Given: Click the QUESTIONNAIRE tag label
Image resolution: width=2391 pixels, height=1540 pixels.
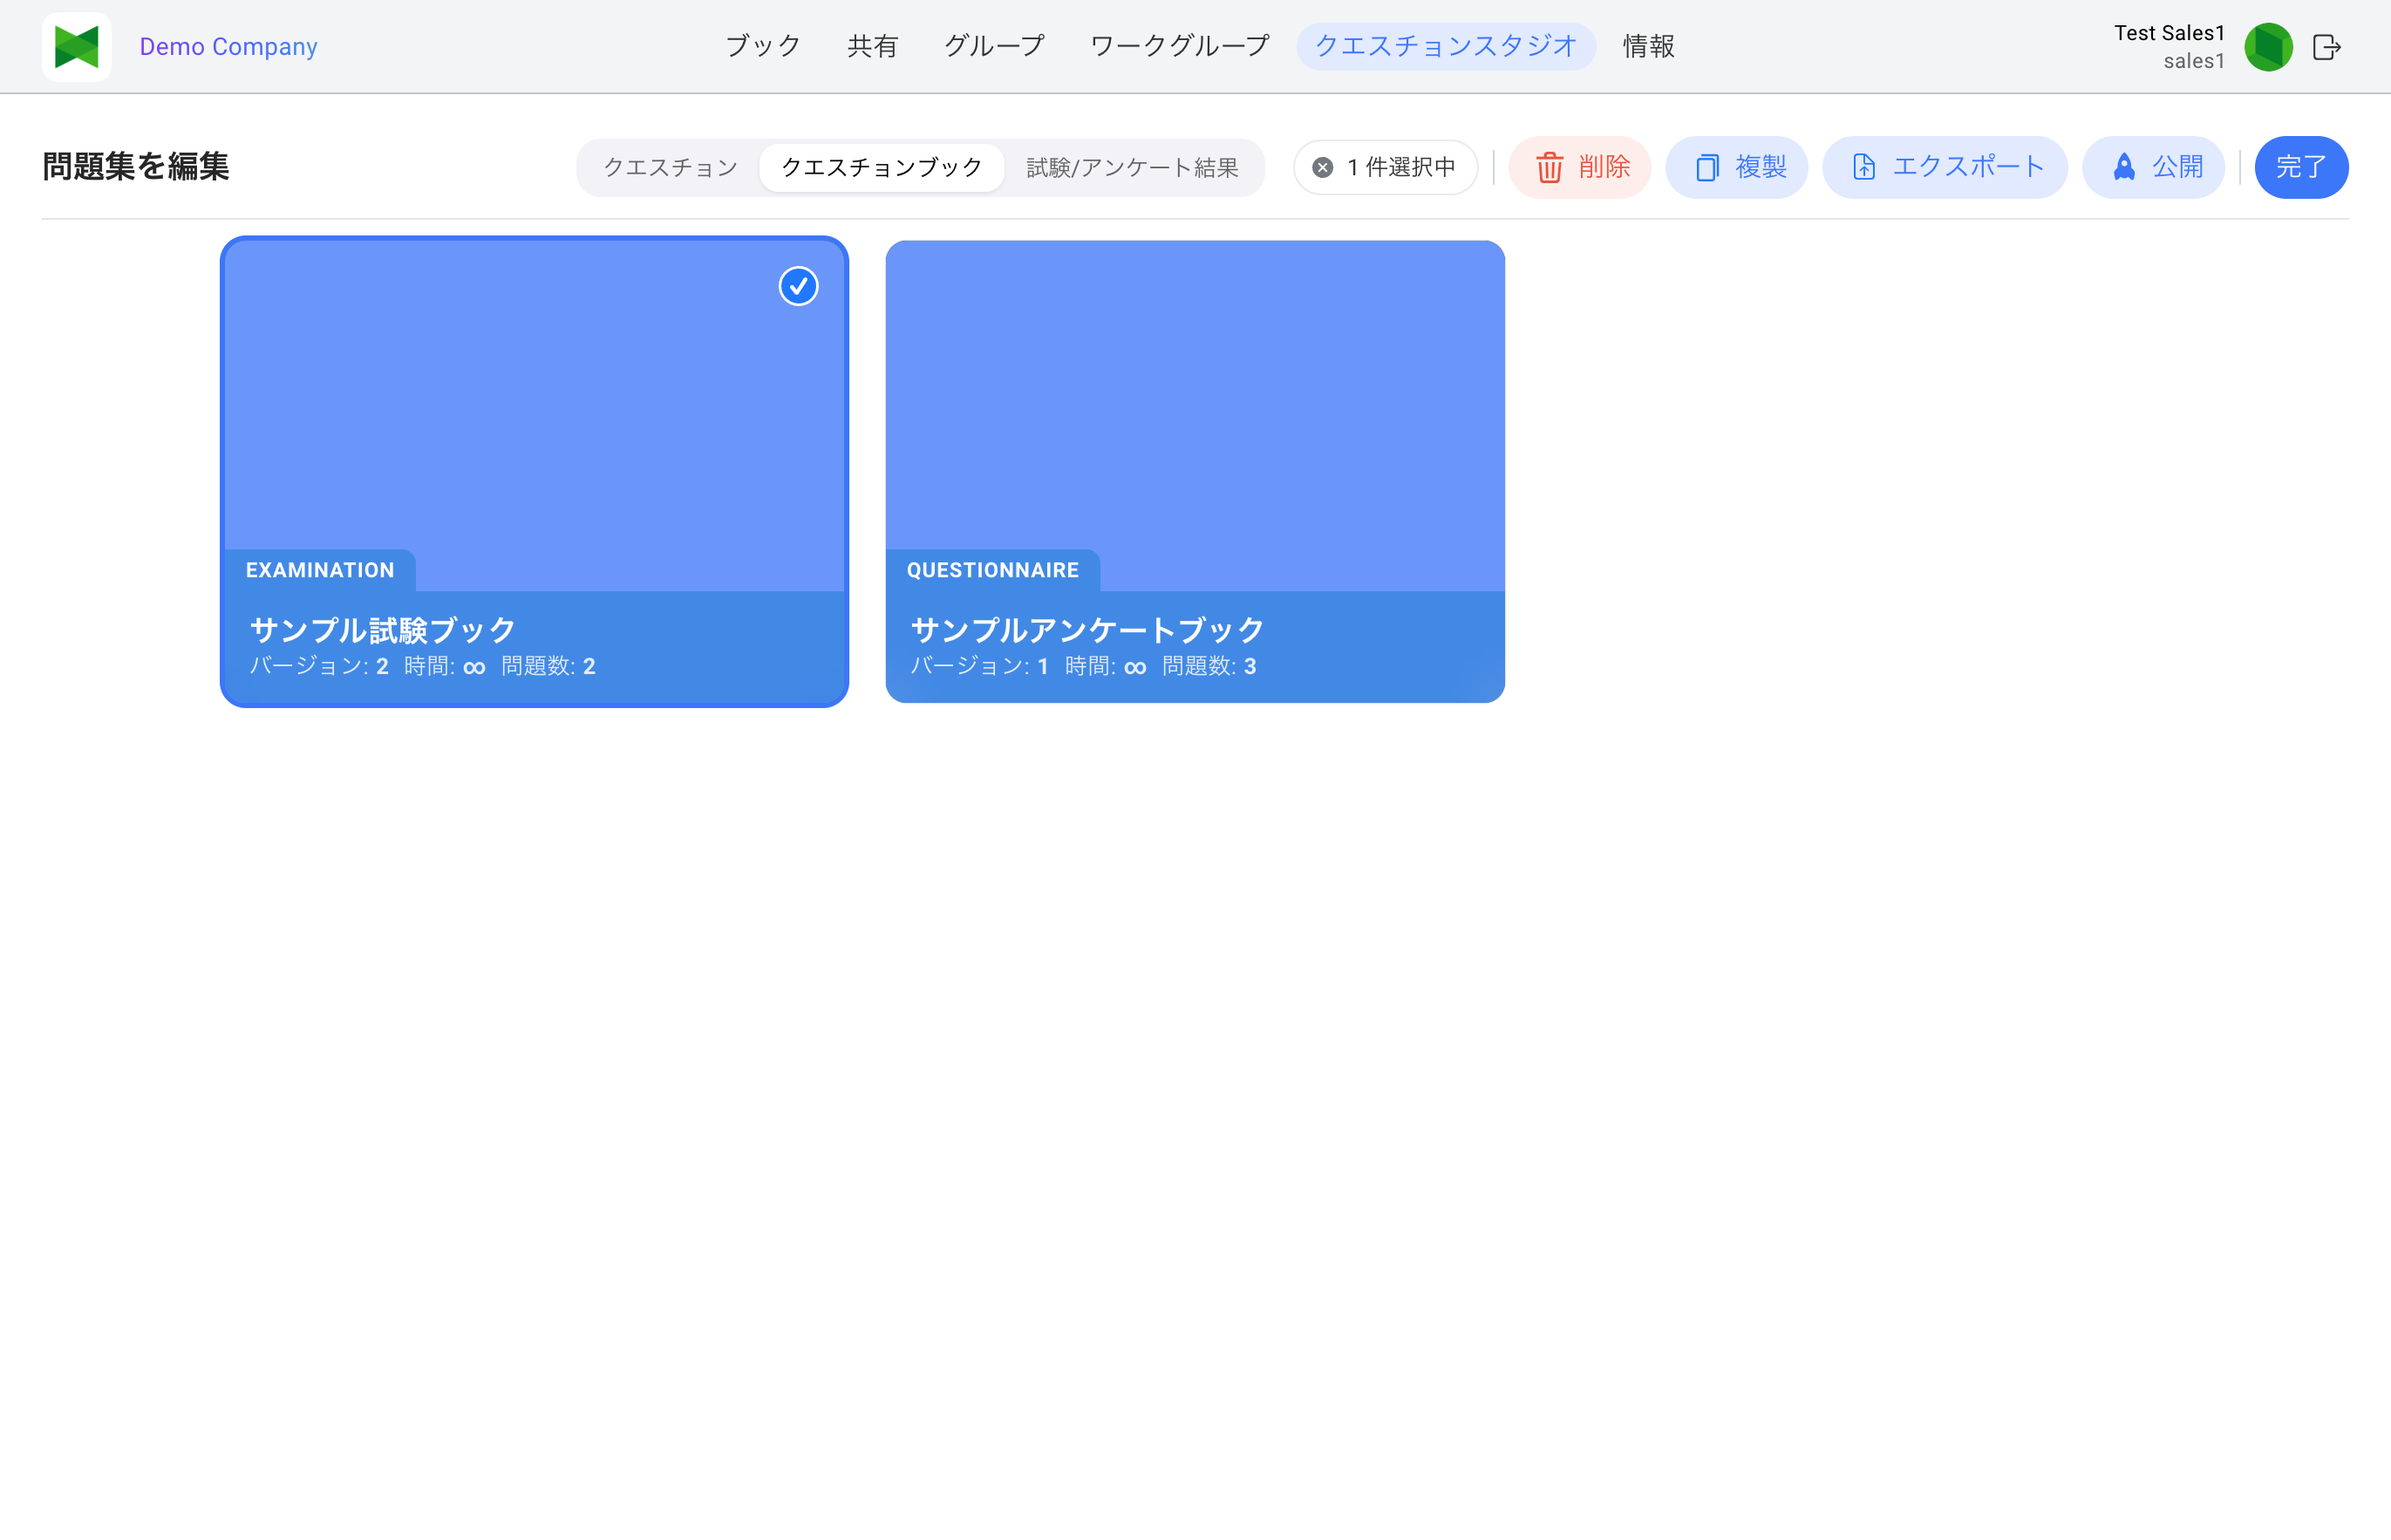Looking at the screenshot, I should tap(992, 570).
